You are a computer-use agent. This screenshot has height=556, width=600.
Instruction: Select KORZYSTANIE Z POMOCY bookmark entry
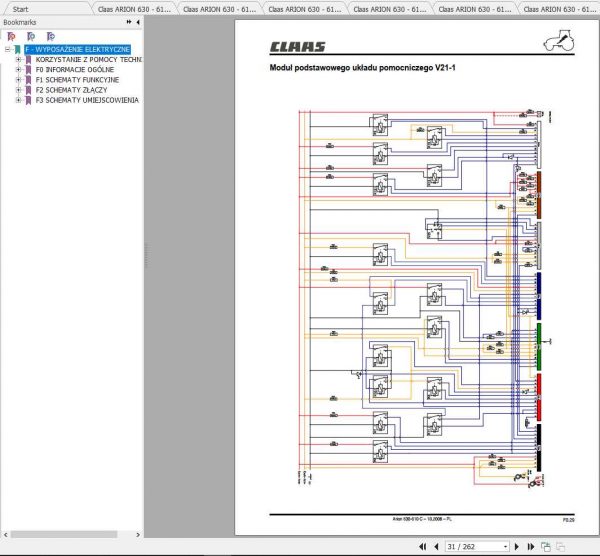[89, 59]
